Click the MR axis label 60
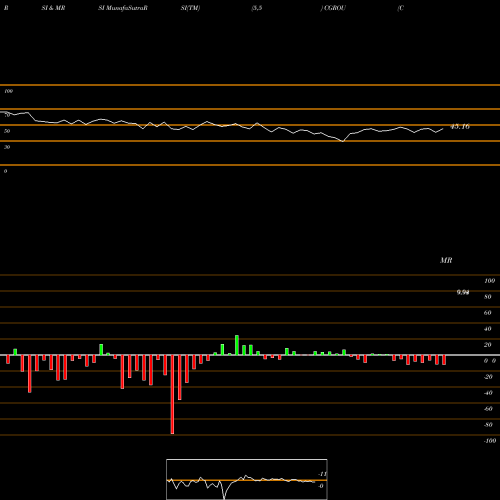 coord(488,313)
